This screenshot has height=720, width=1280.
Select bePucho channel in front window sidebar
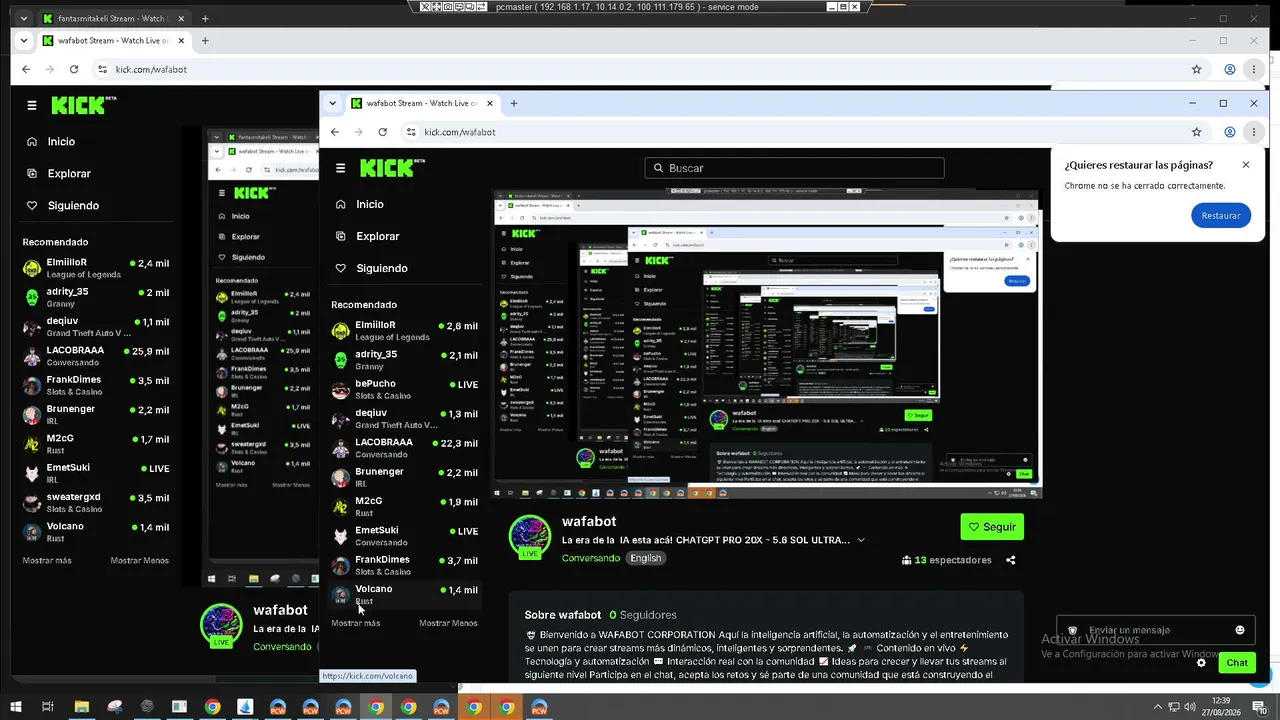pos(404,389)
